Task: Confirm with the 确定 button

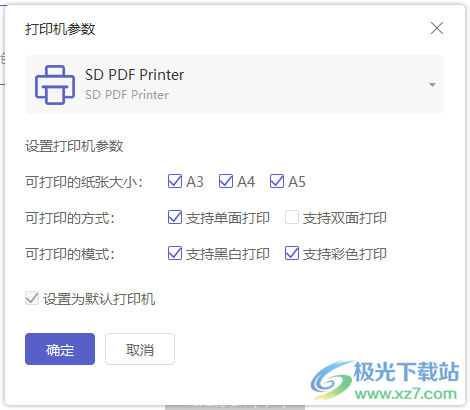Action: [x=60, y=349]
